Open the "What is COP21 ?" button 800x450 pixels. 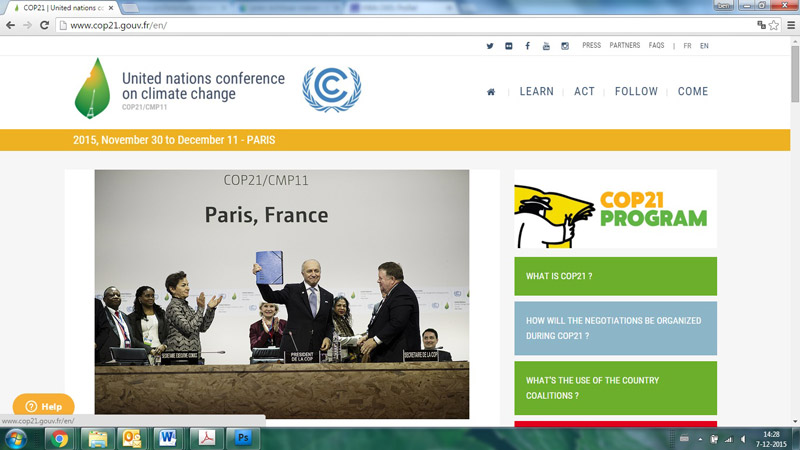(x=615, y=276)
